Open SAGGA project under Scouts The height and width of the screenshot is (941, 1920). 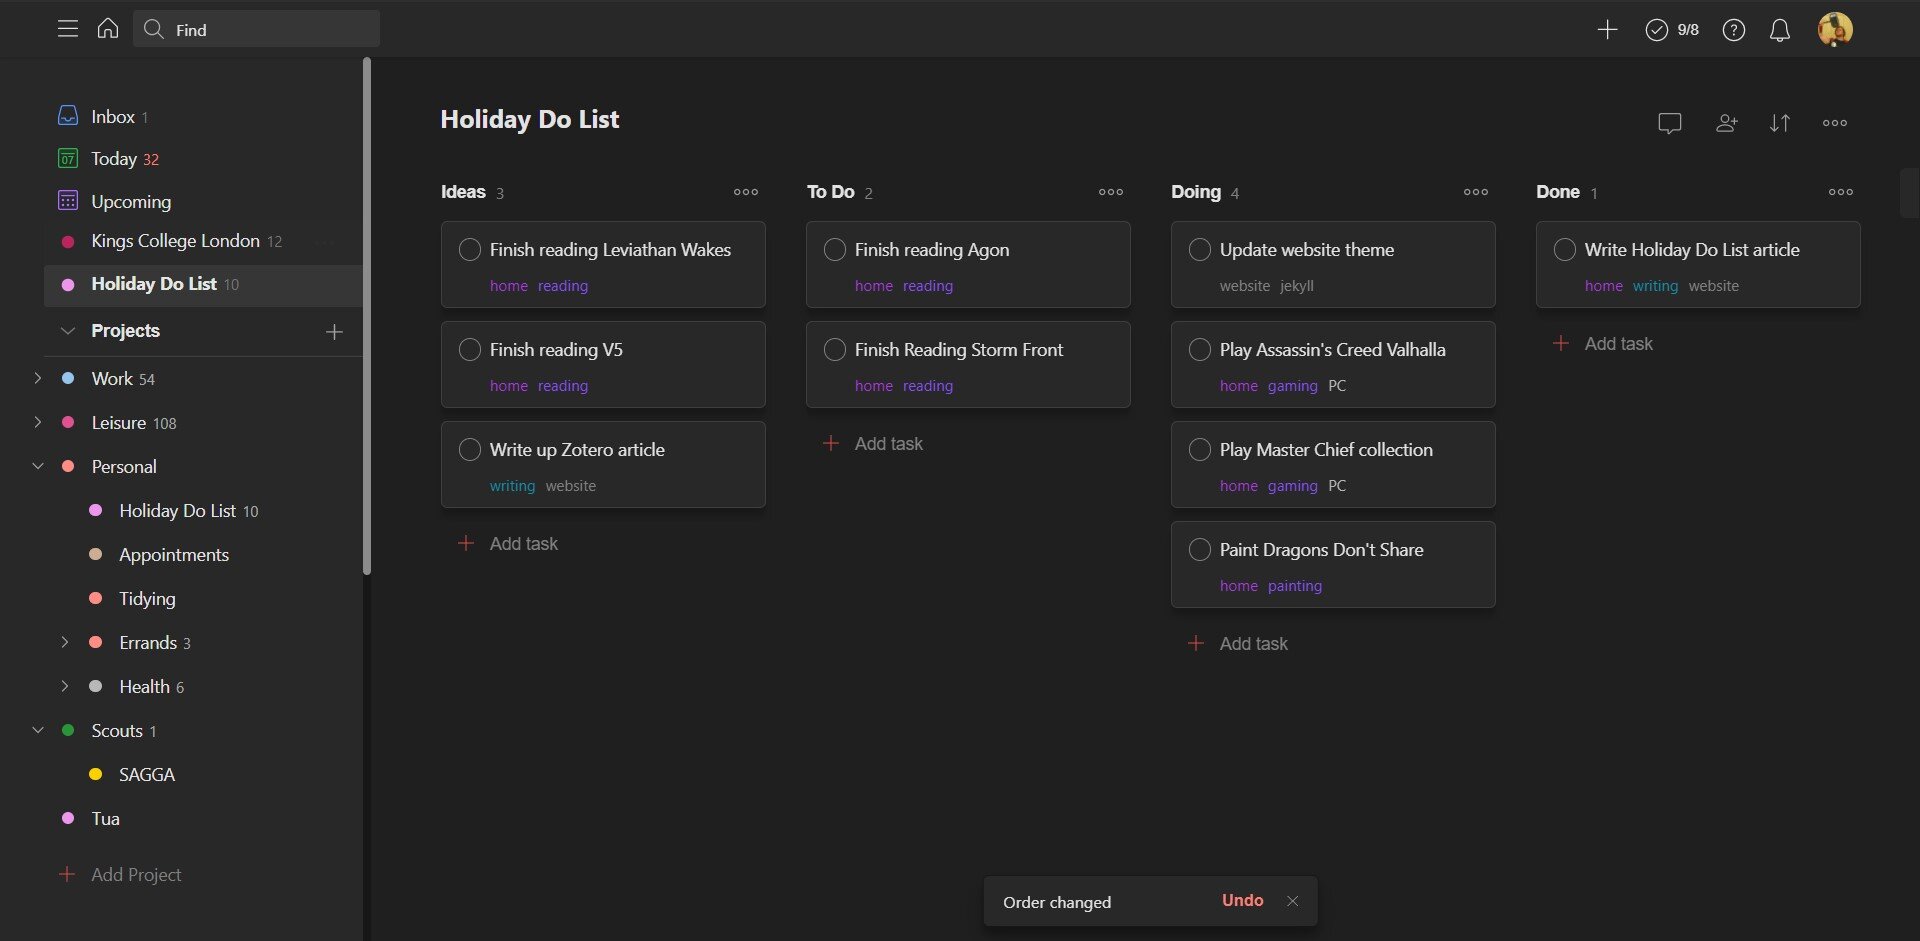click(147, 774)
